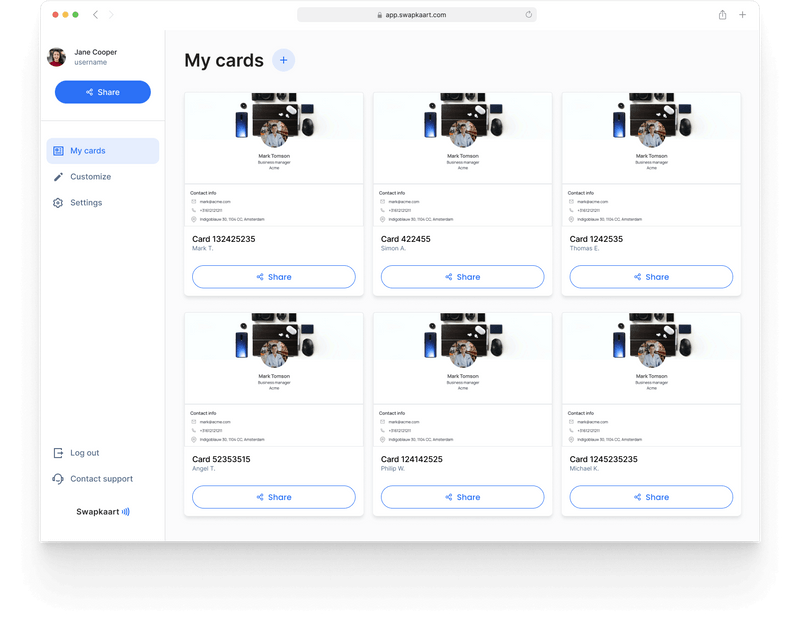
Task: Click the blue Share button in sidebar
Action: pyautogui.click(x=103, y=92)
